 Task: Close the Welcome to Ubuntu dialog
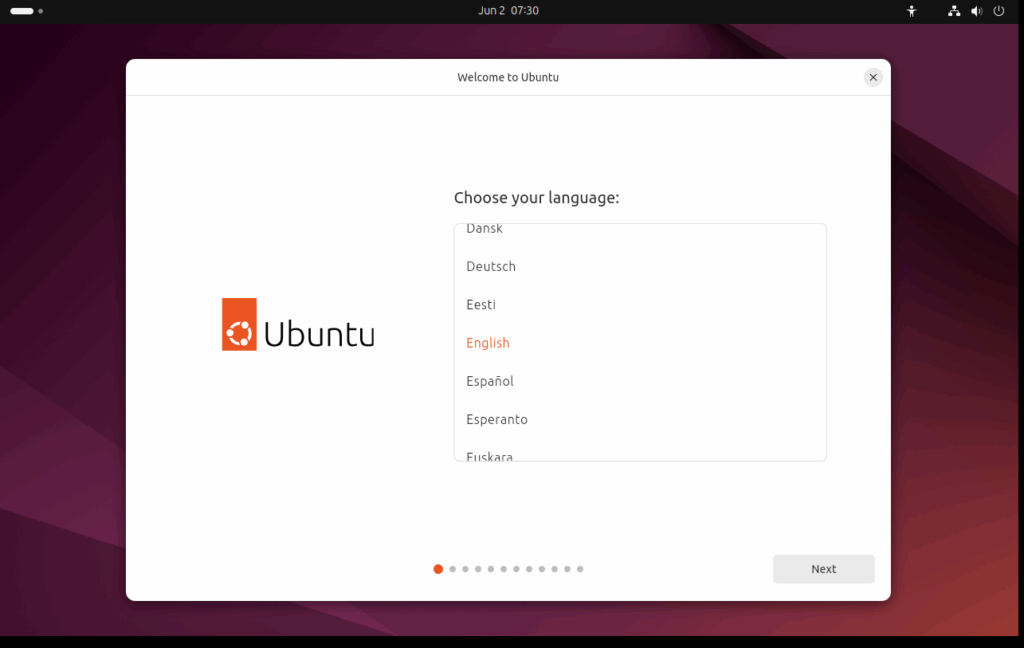pyautogui.click(x=873, y=77)
